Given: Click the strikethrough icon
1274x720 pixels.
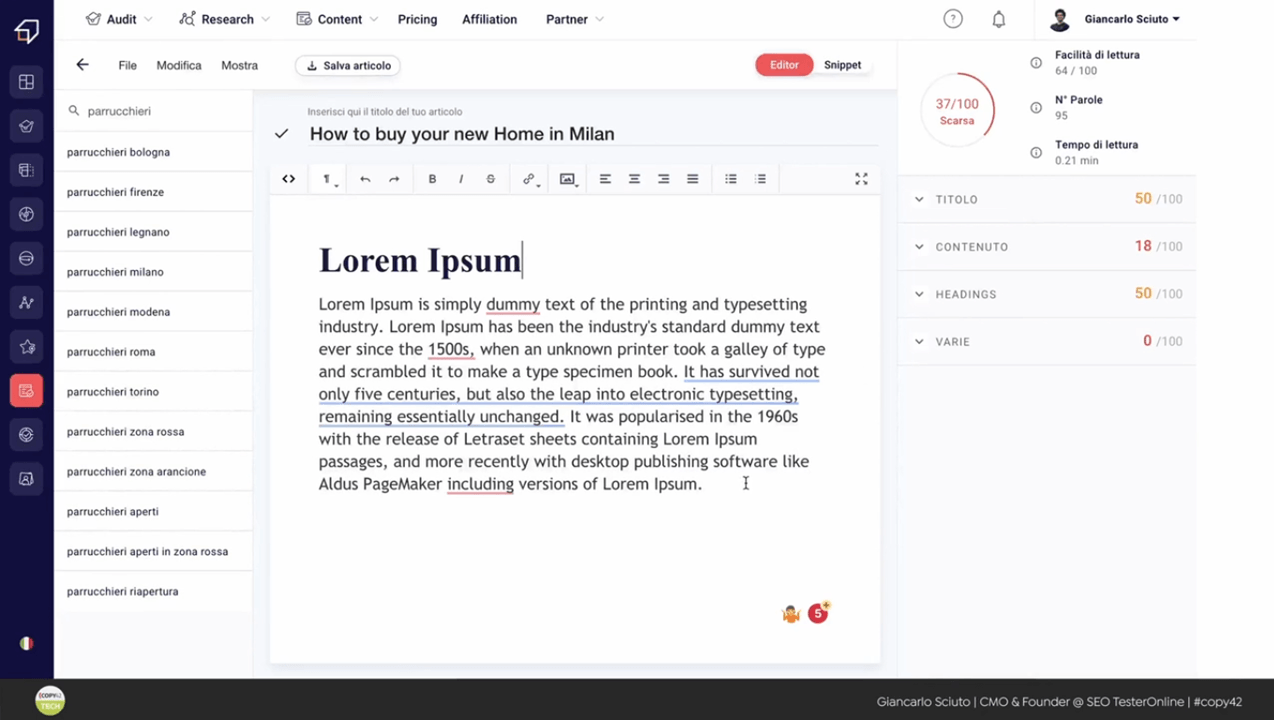Looking at the screenshot, I should [490, 179].
